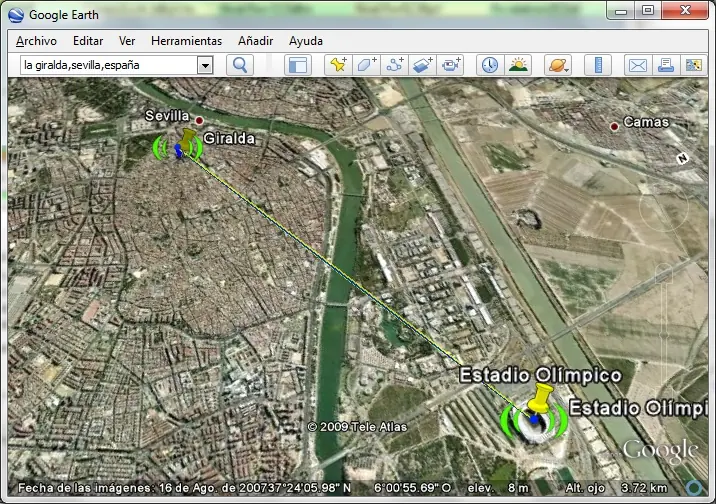Click the streaming status ring indicator
Viewport: 716px width, 504px height.
pos(695,488)
